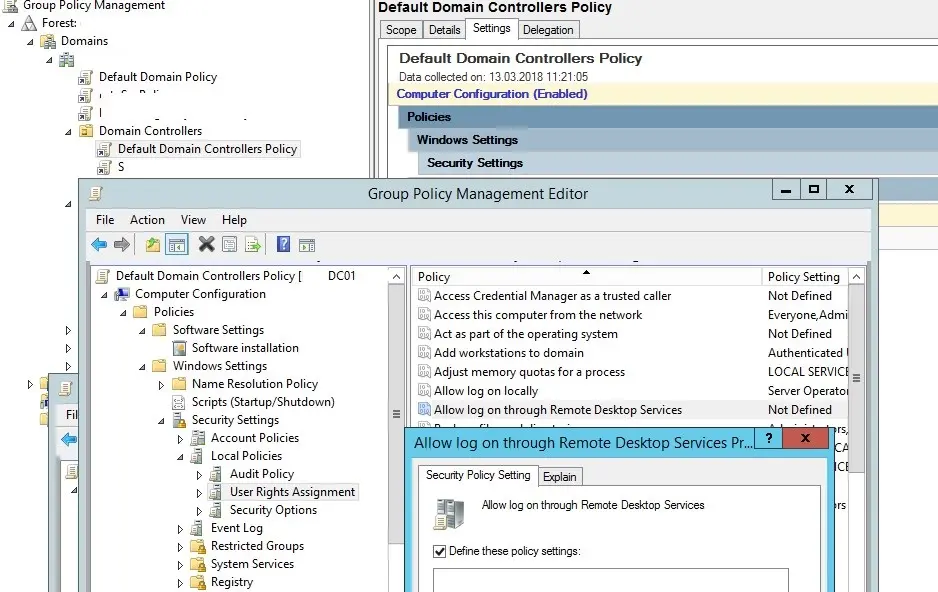Click the Editor tree pane scroll up arrow

coord(396,277)
